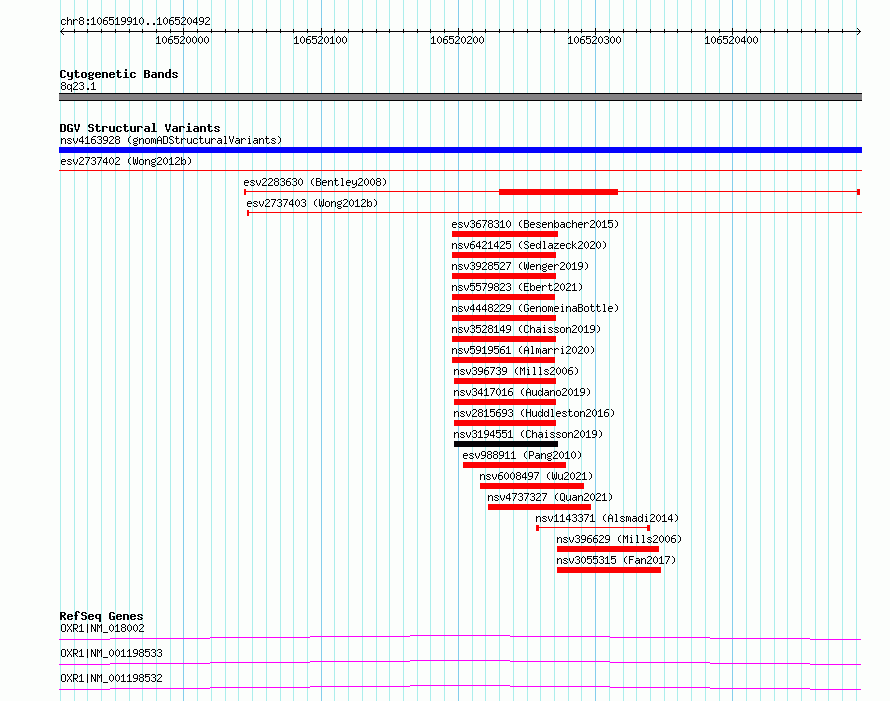Click nsv3417016 (Audano2019) label

[522, 392]
